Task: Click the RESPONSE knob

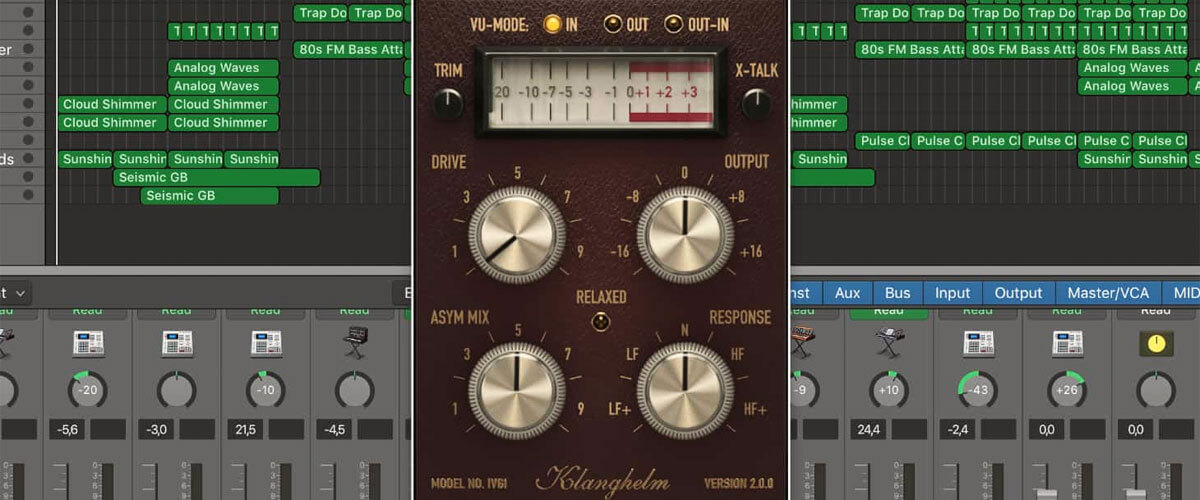Action: (686, 390)
